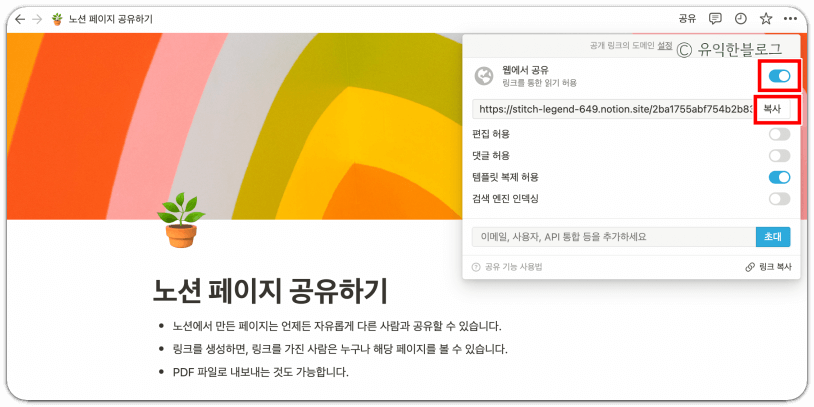
Task: Go forward with the right arrow
Action: tap(37, 19)
